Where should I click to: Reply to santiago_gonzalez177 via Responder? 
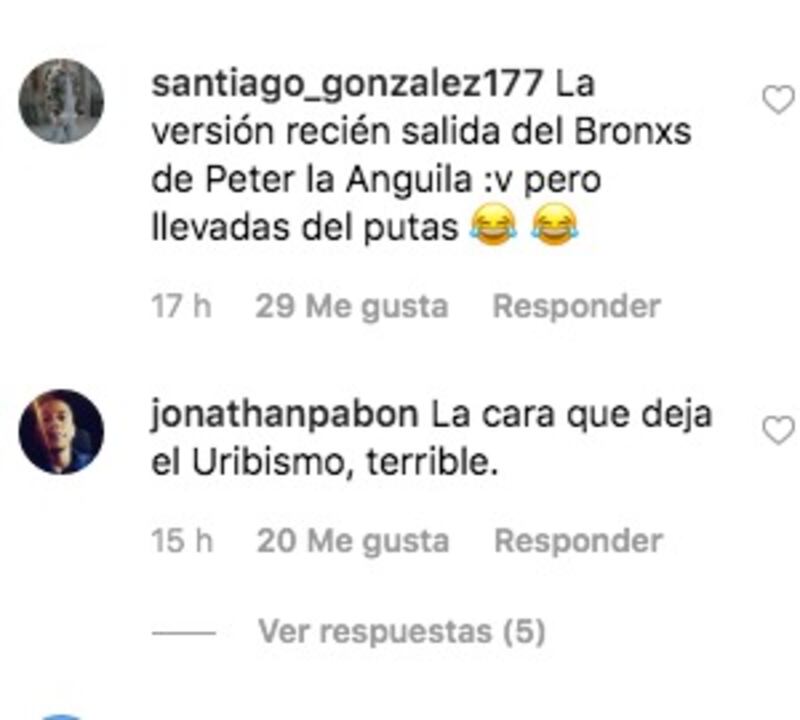[x=577, y=307]
